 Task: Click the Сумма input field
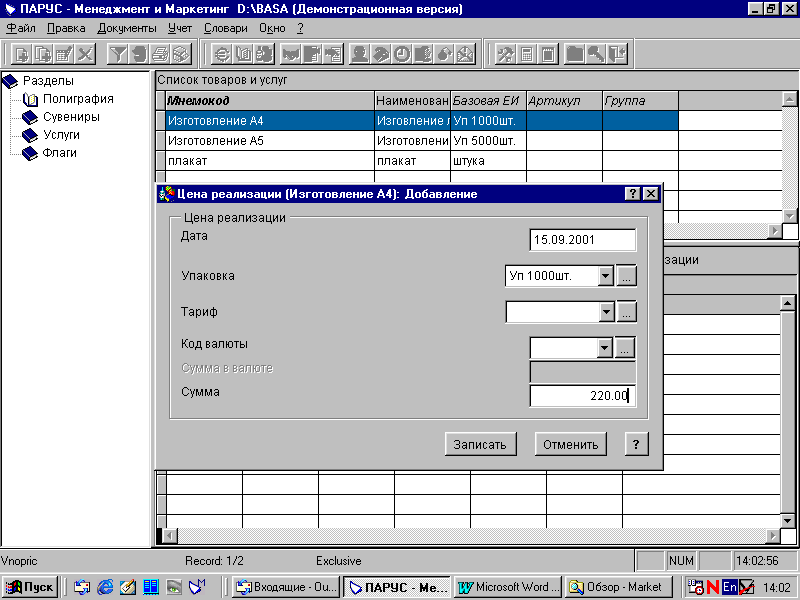tap(583, 396)
